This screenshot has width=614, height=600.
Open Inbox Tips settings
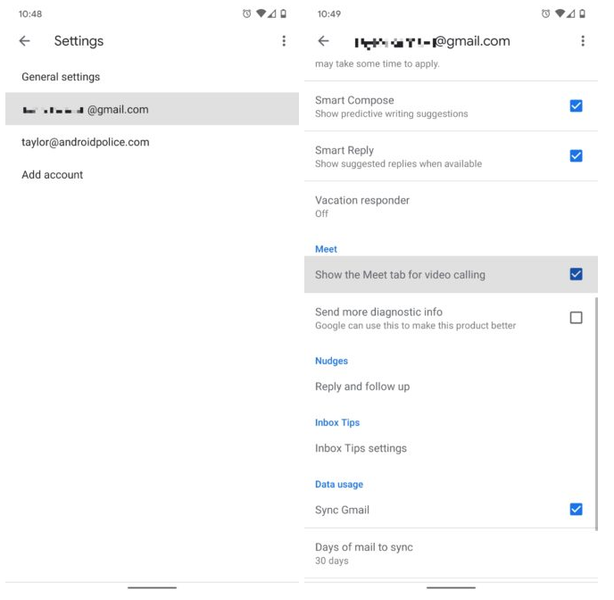[451, 448]
